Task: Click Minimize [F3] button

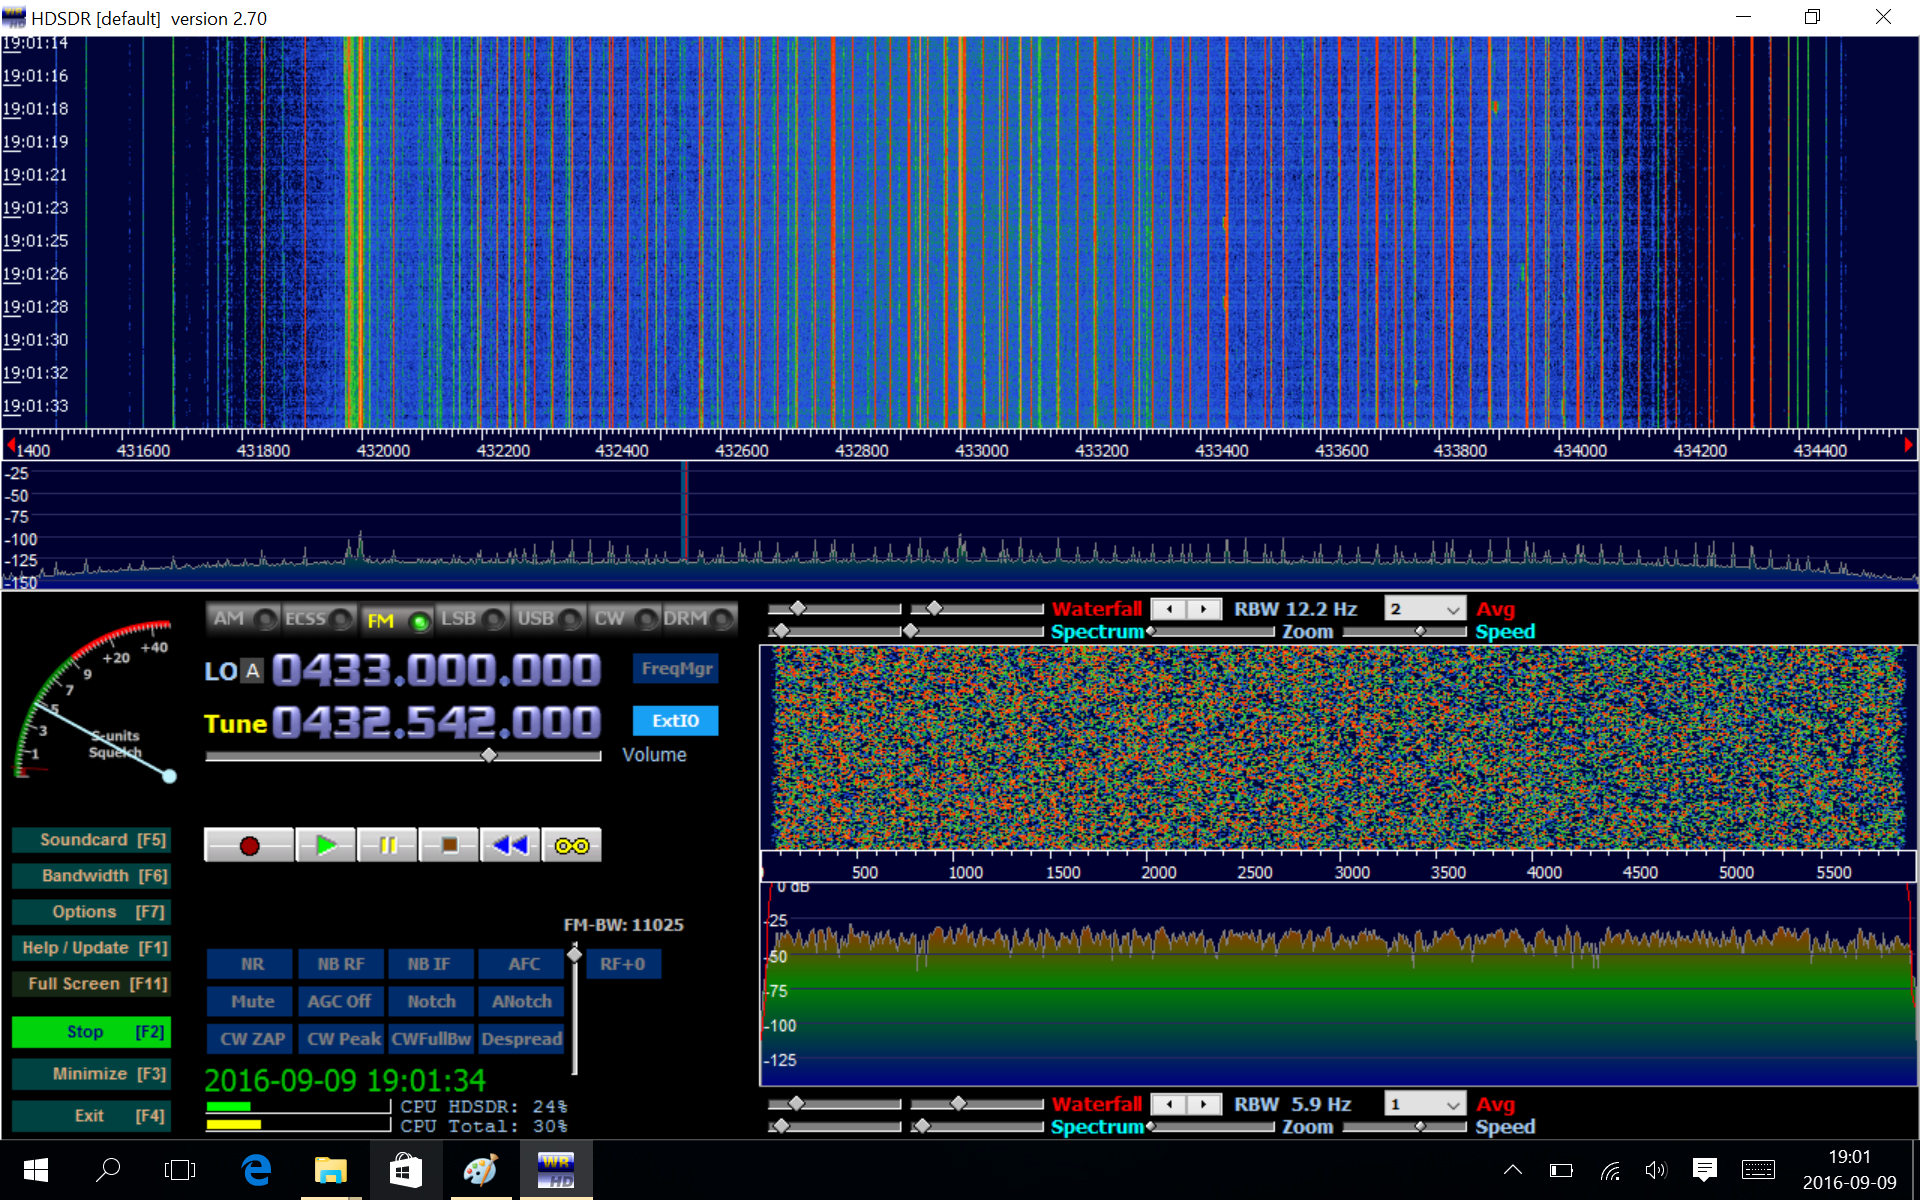Action: [x=91, y=1074]
